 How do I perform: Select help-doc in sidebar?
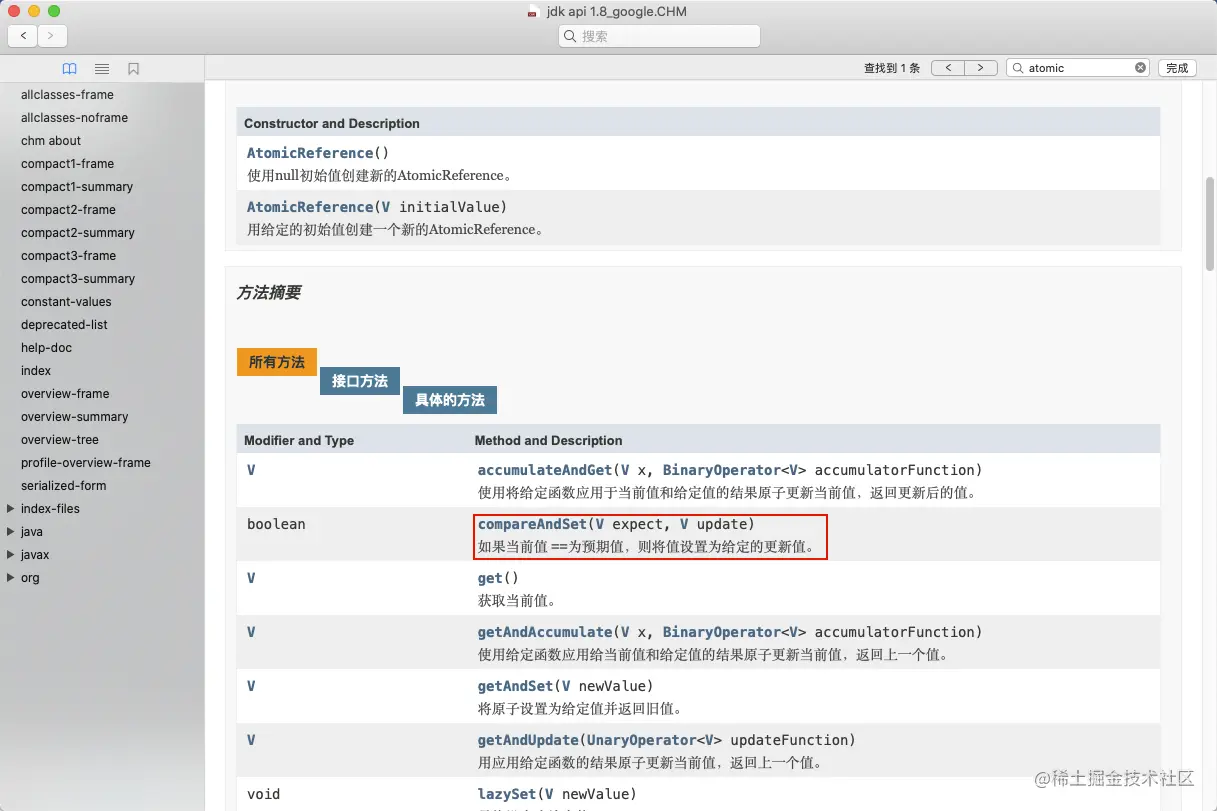point(46,348)
